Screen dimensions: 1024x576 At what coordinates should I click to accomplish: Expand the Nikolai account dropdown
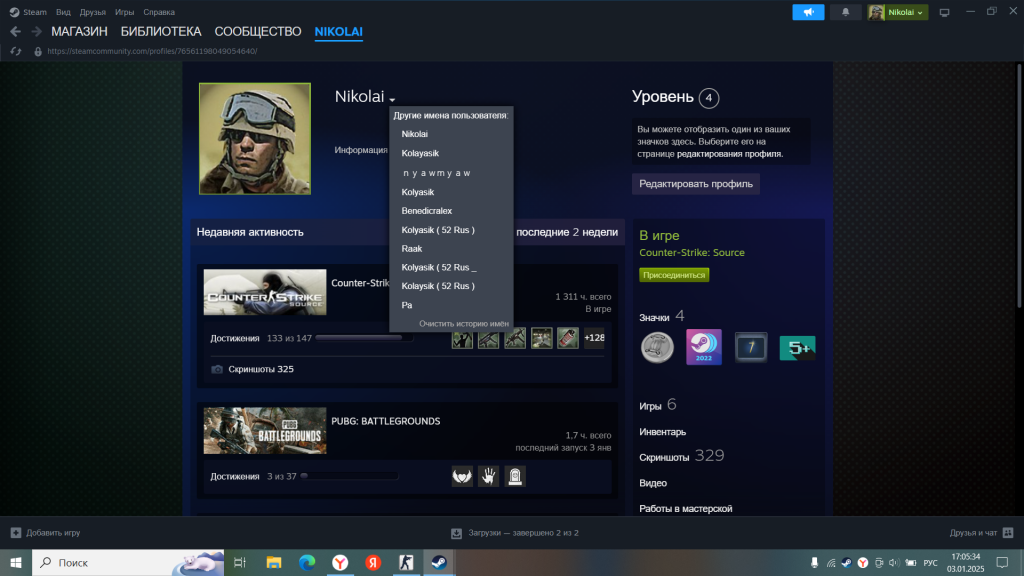pyautogui.click(x=897, y=12)
